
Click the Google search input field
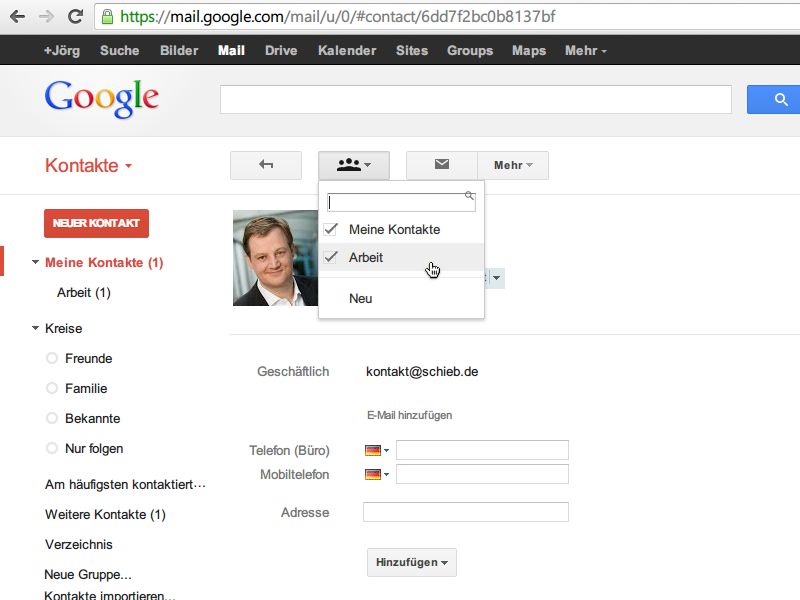[476, 99]
